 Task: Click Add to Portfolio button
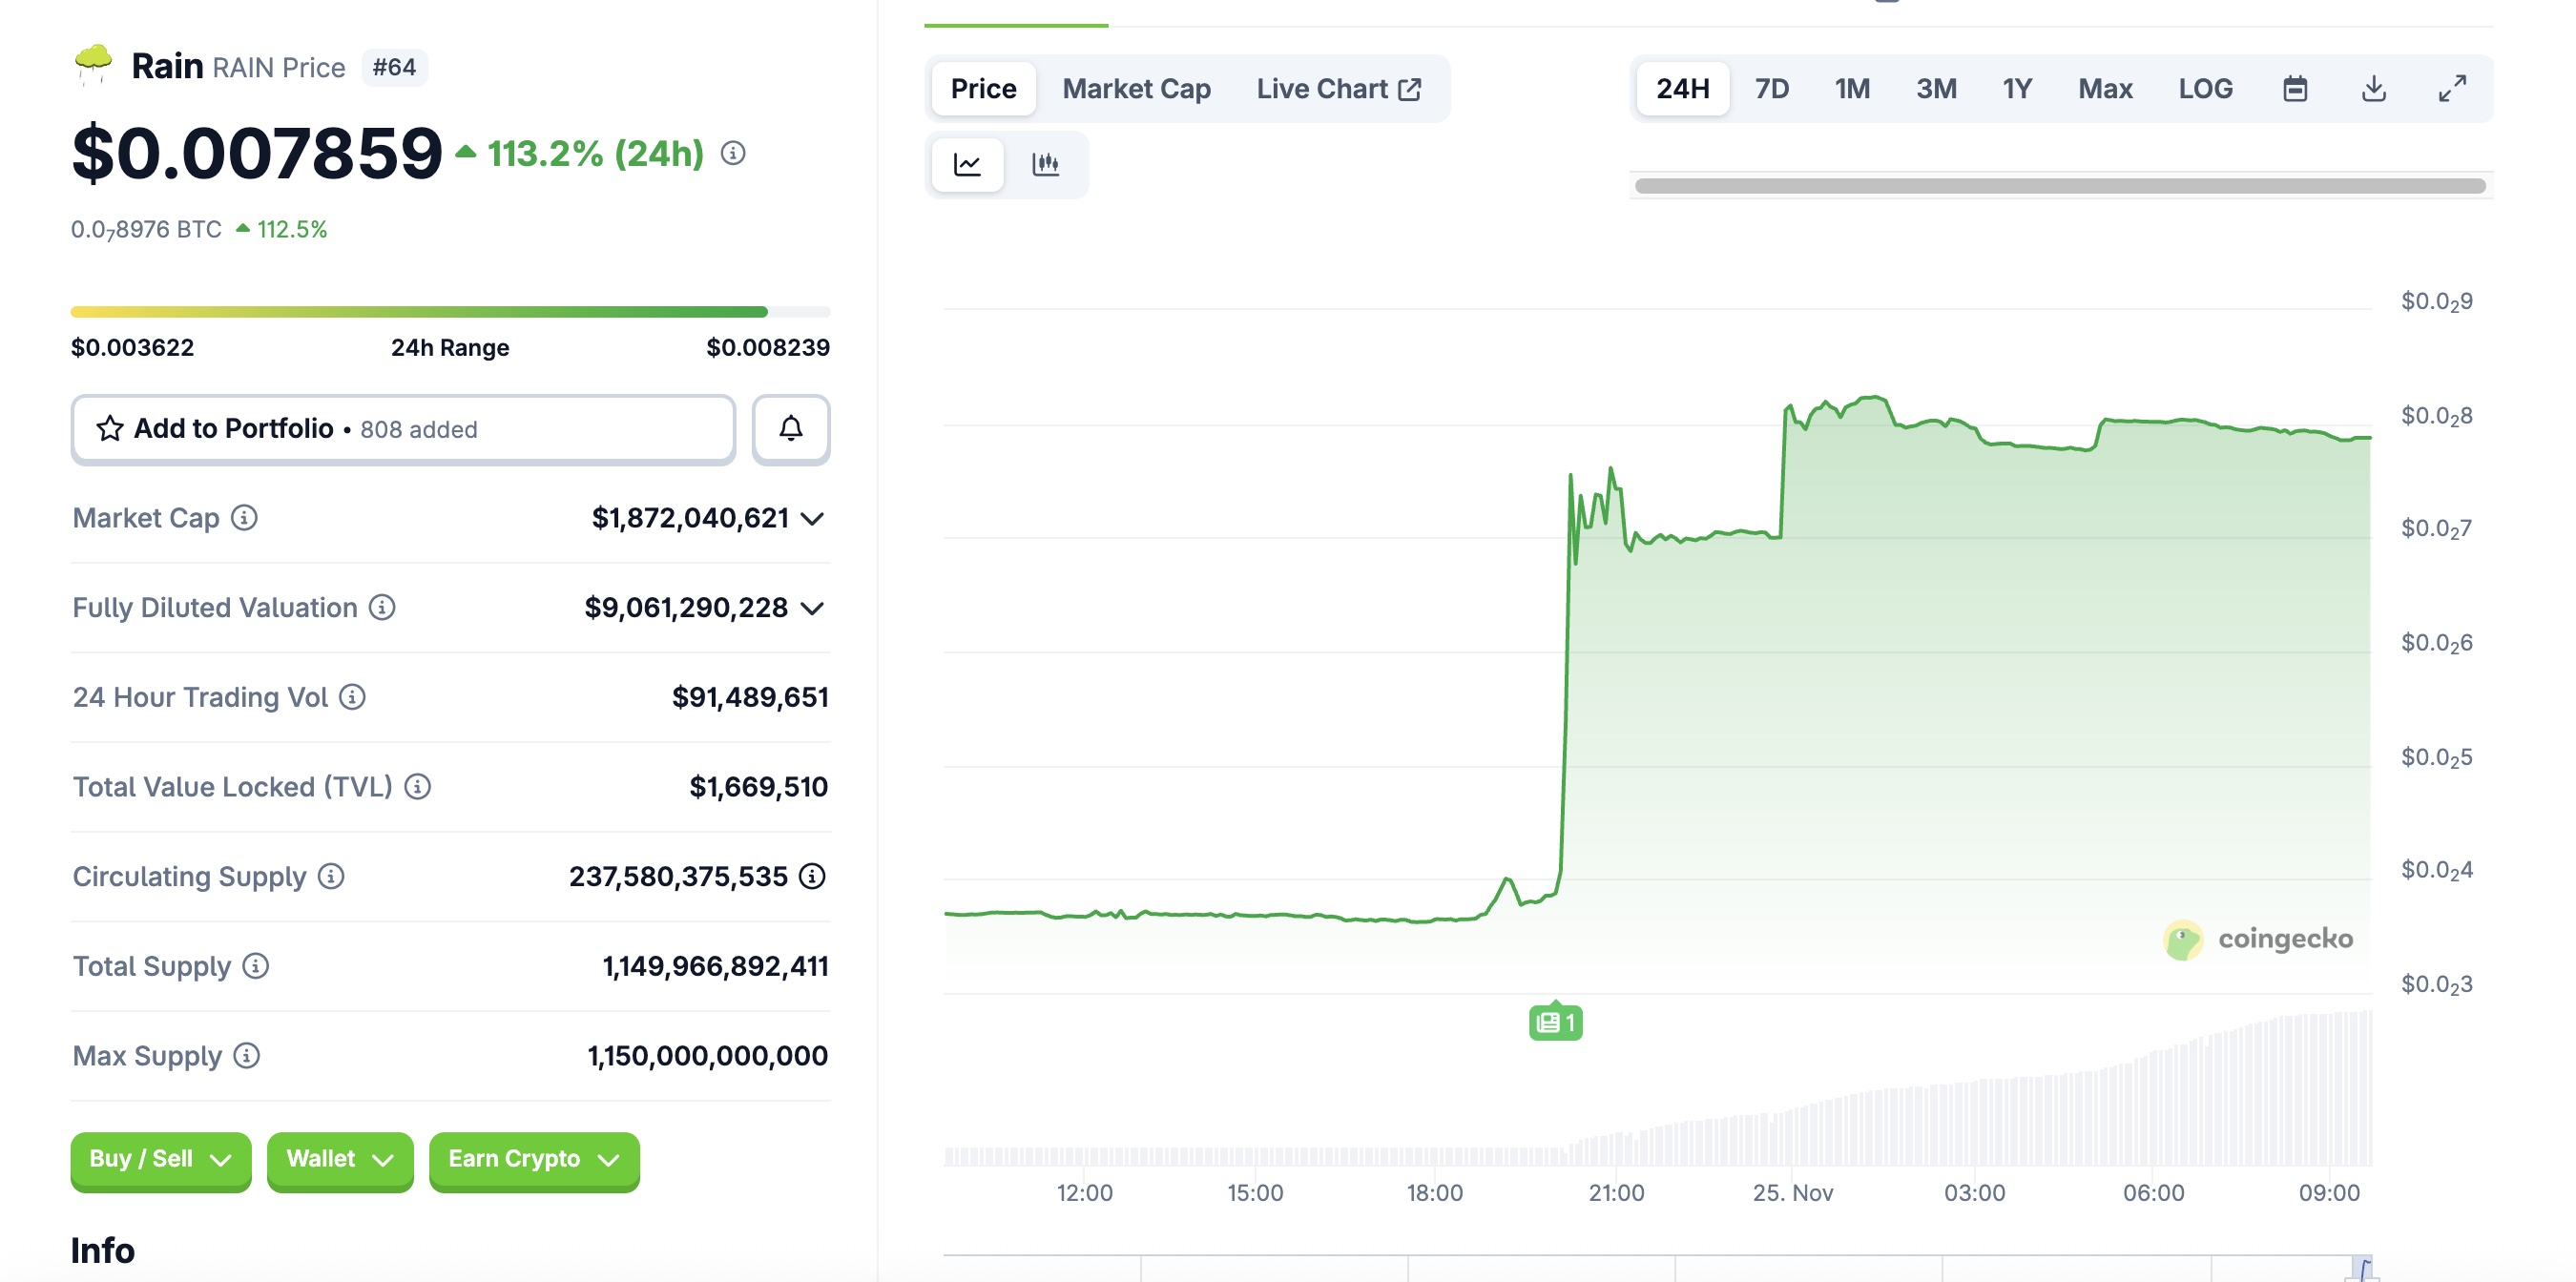pos(403,429)
